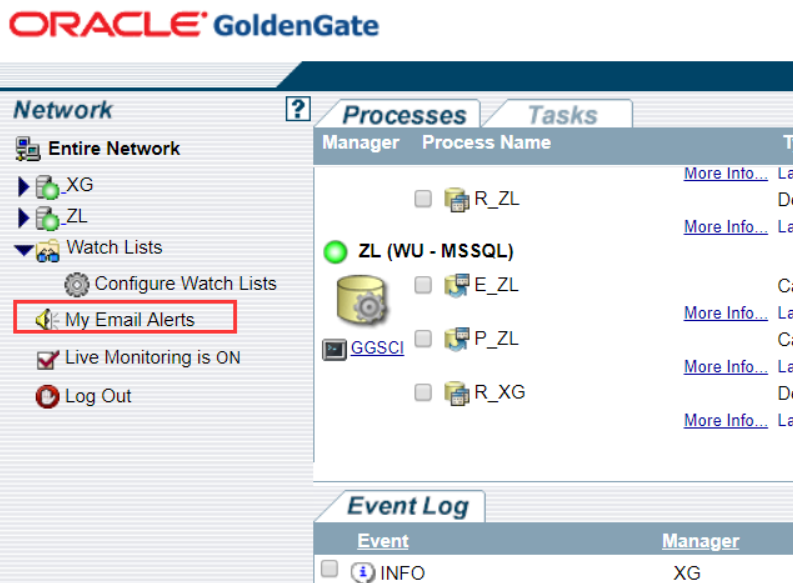Click the Oracle GoldenGate logo

(x=194, y=25)
